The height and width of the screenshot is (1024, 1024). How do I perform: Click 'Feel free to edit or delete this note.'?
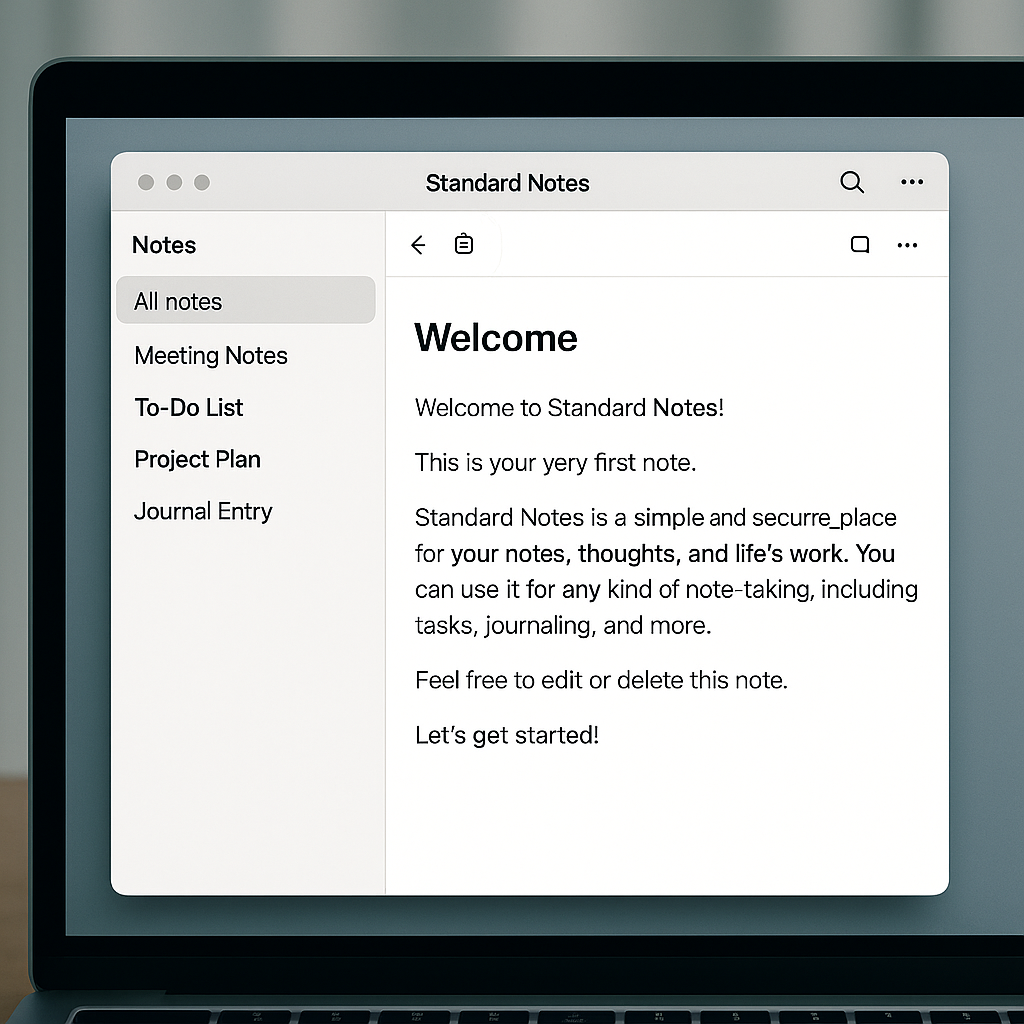(601, 680)
